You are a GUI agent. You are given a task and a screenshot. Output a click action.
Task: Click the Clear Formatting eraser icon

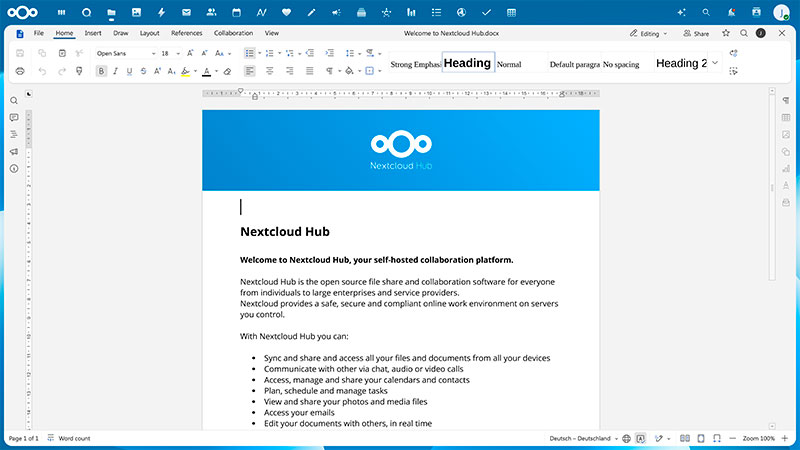coord(227,71)
